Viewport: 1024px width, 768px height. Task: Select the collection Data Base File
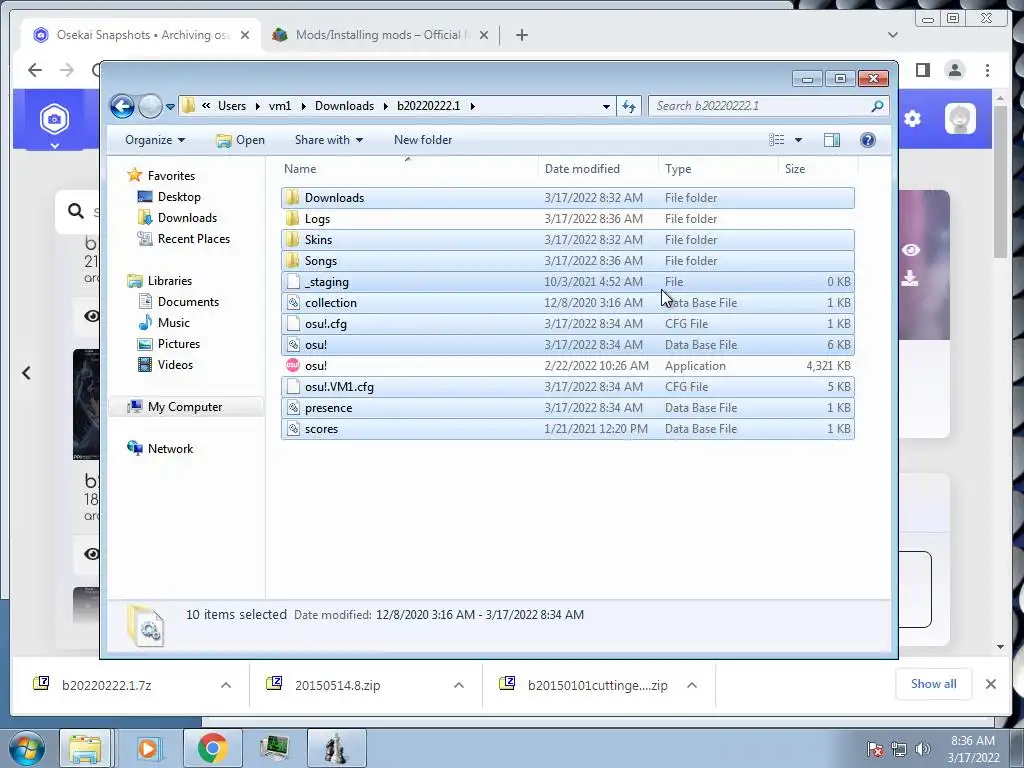click(568, 302)
